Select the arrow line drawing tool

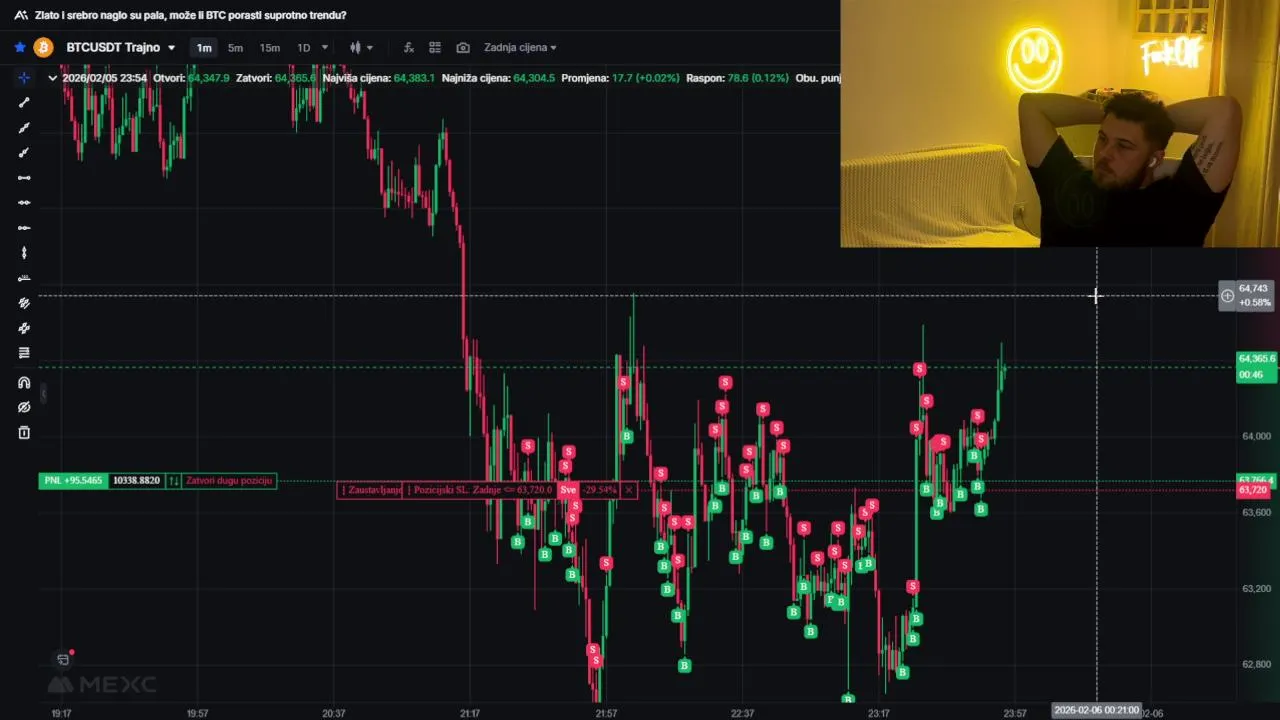tap(24, 153)
